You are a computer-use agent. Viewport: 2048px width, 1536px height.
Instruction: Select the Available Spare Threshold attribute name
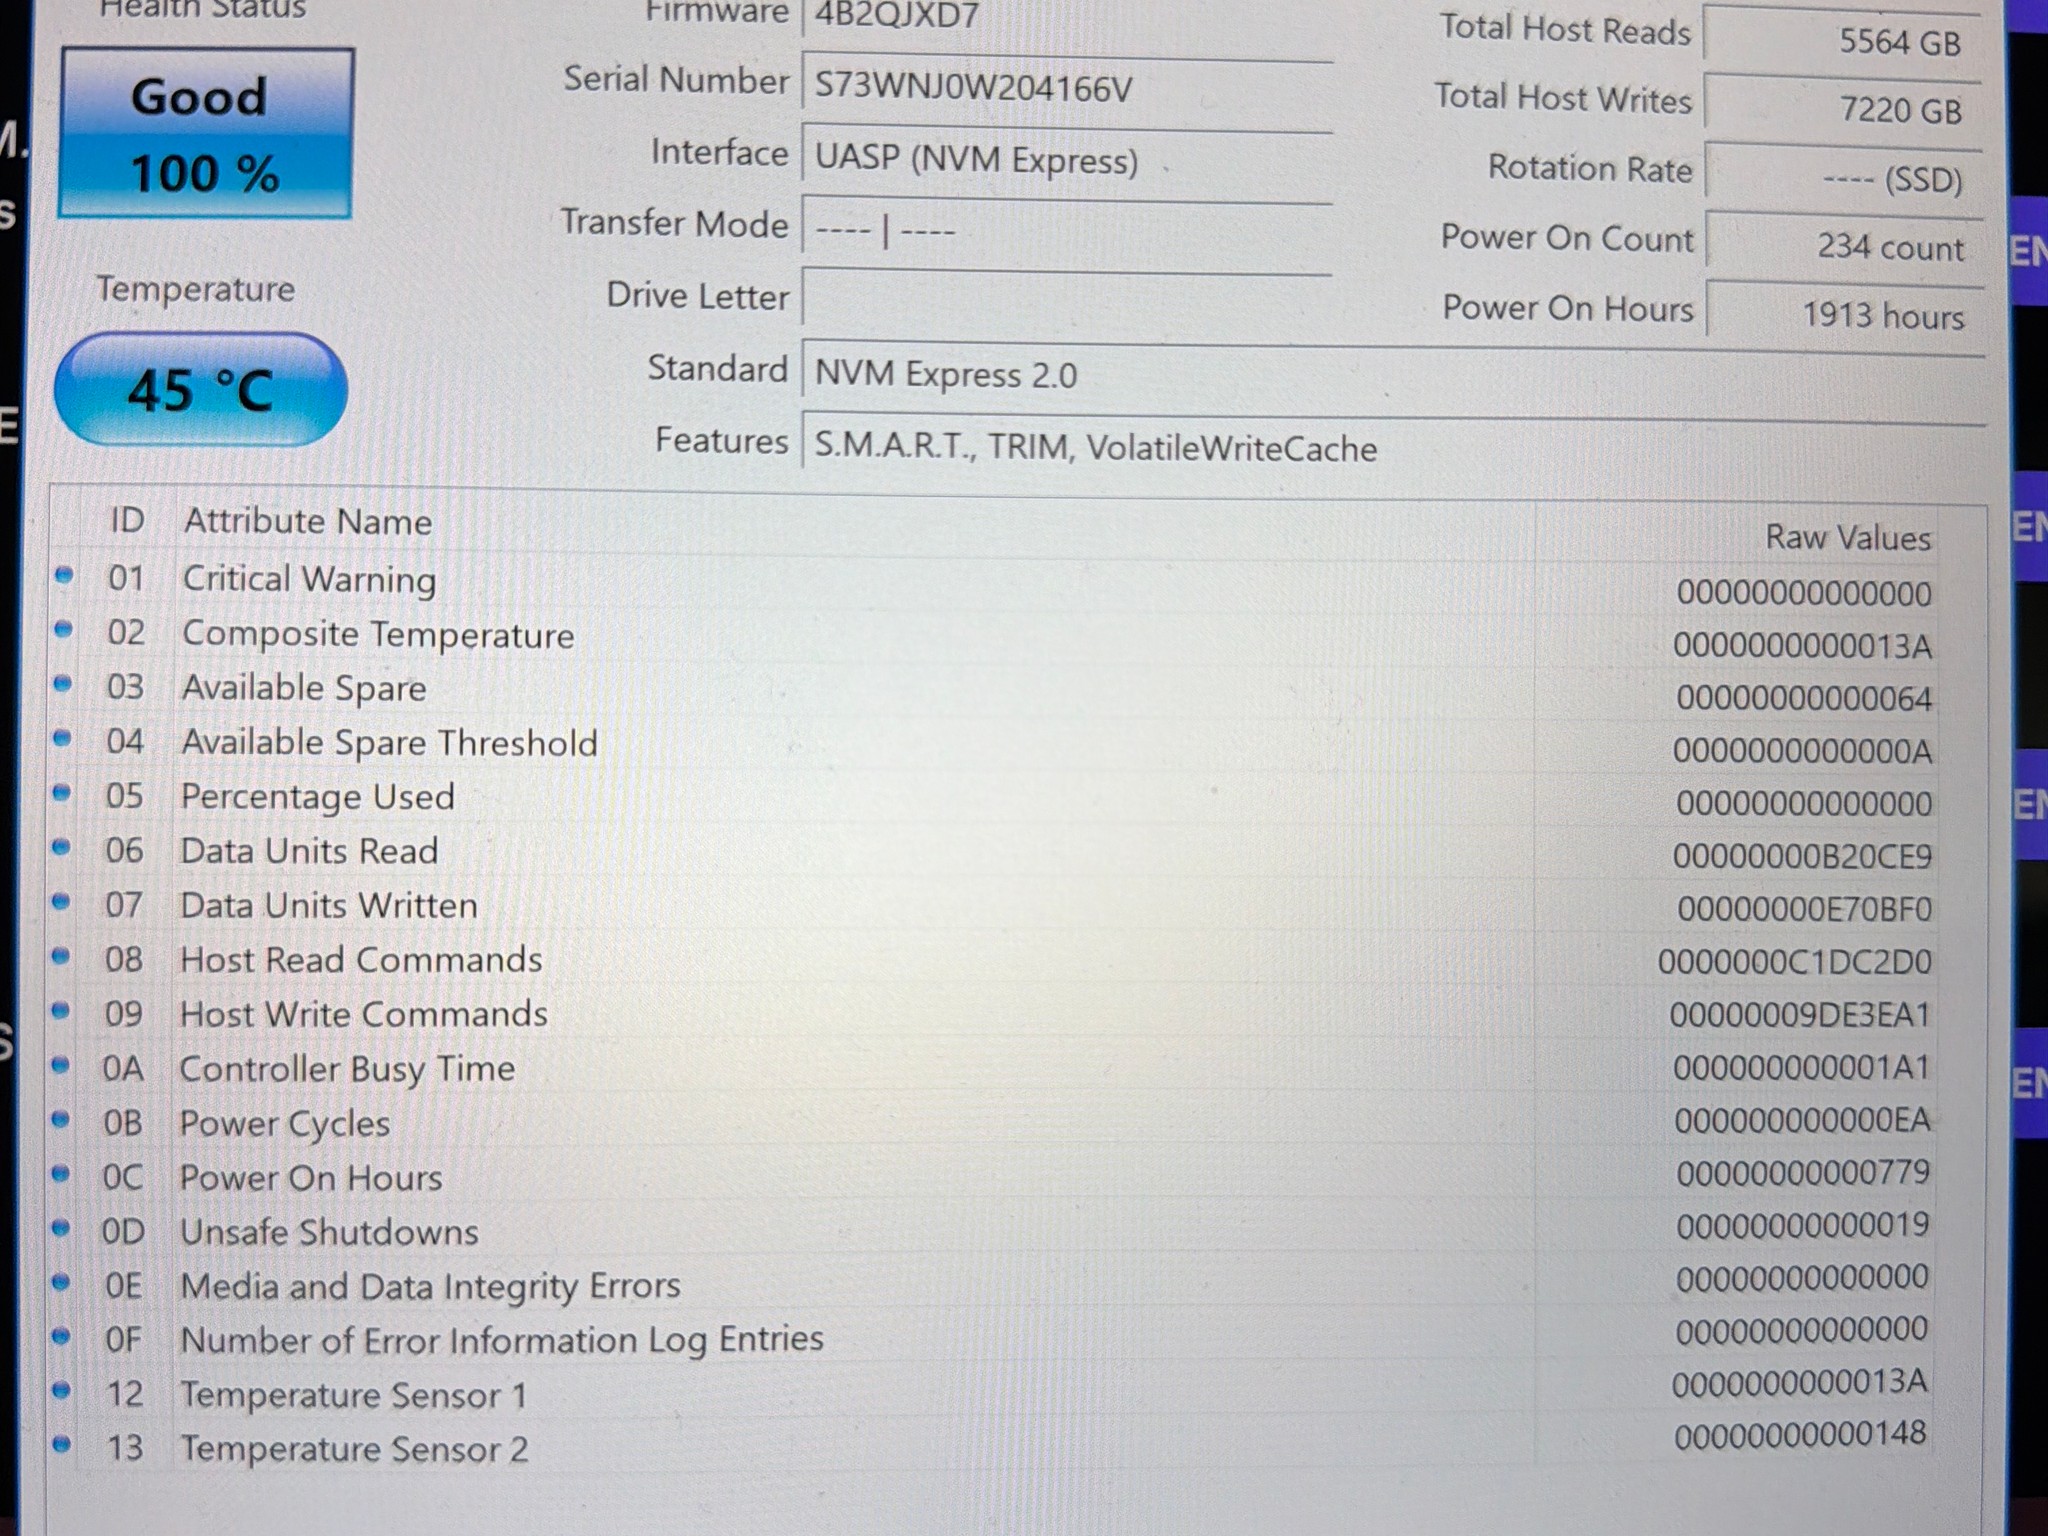click(x=389, y=743)
